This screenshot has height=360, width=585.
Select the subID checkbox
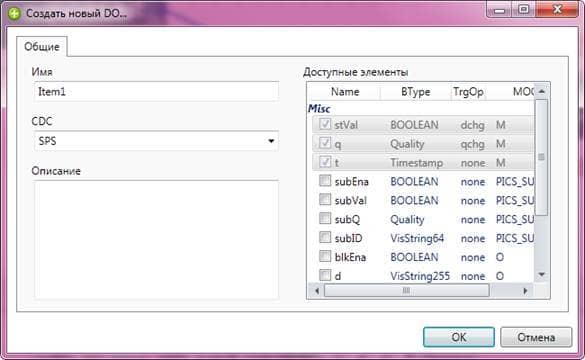325,237
